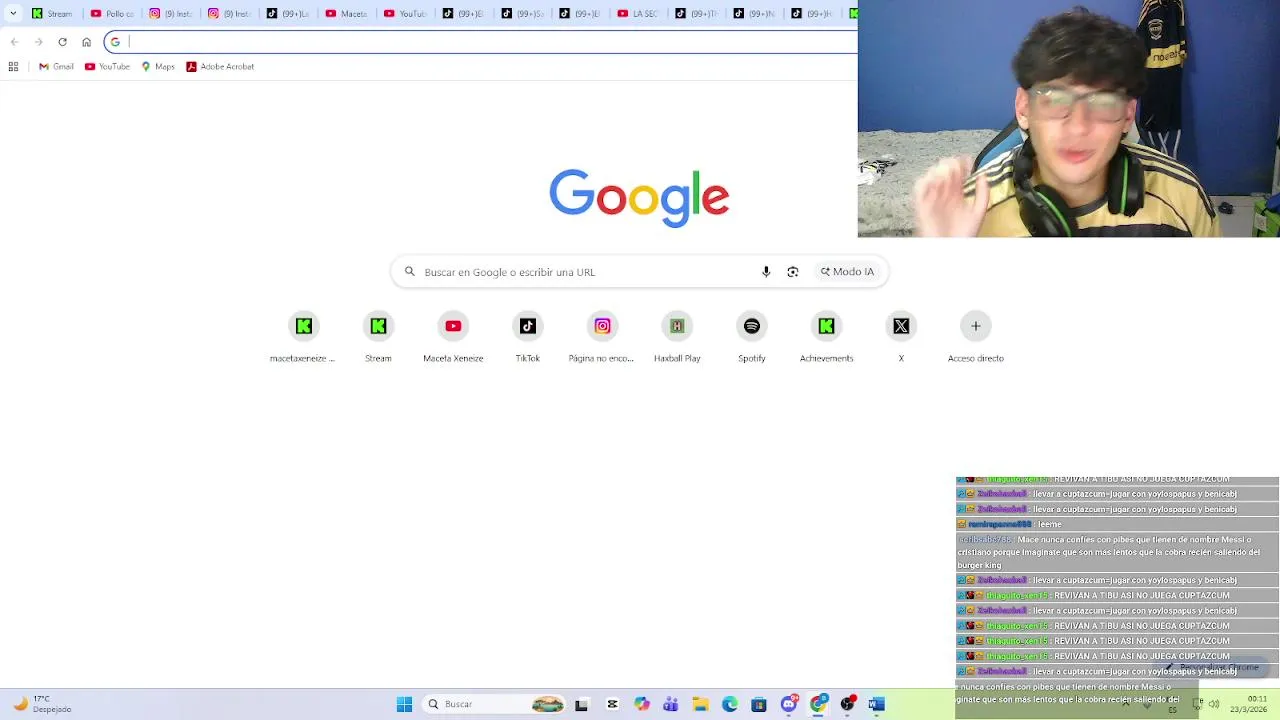
Task: Open the Gmail bookmark
Action: 56,67
